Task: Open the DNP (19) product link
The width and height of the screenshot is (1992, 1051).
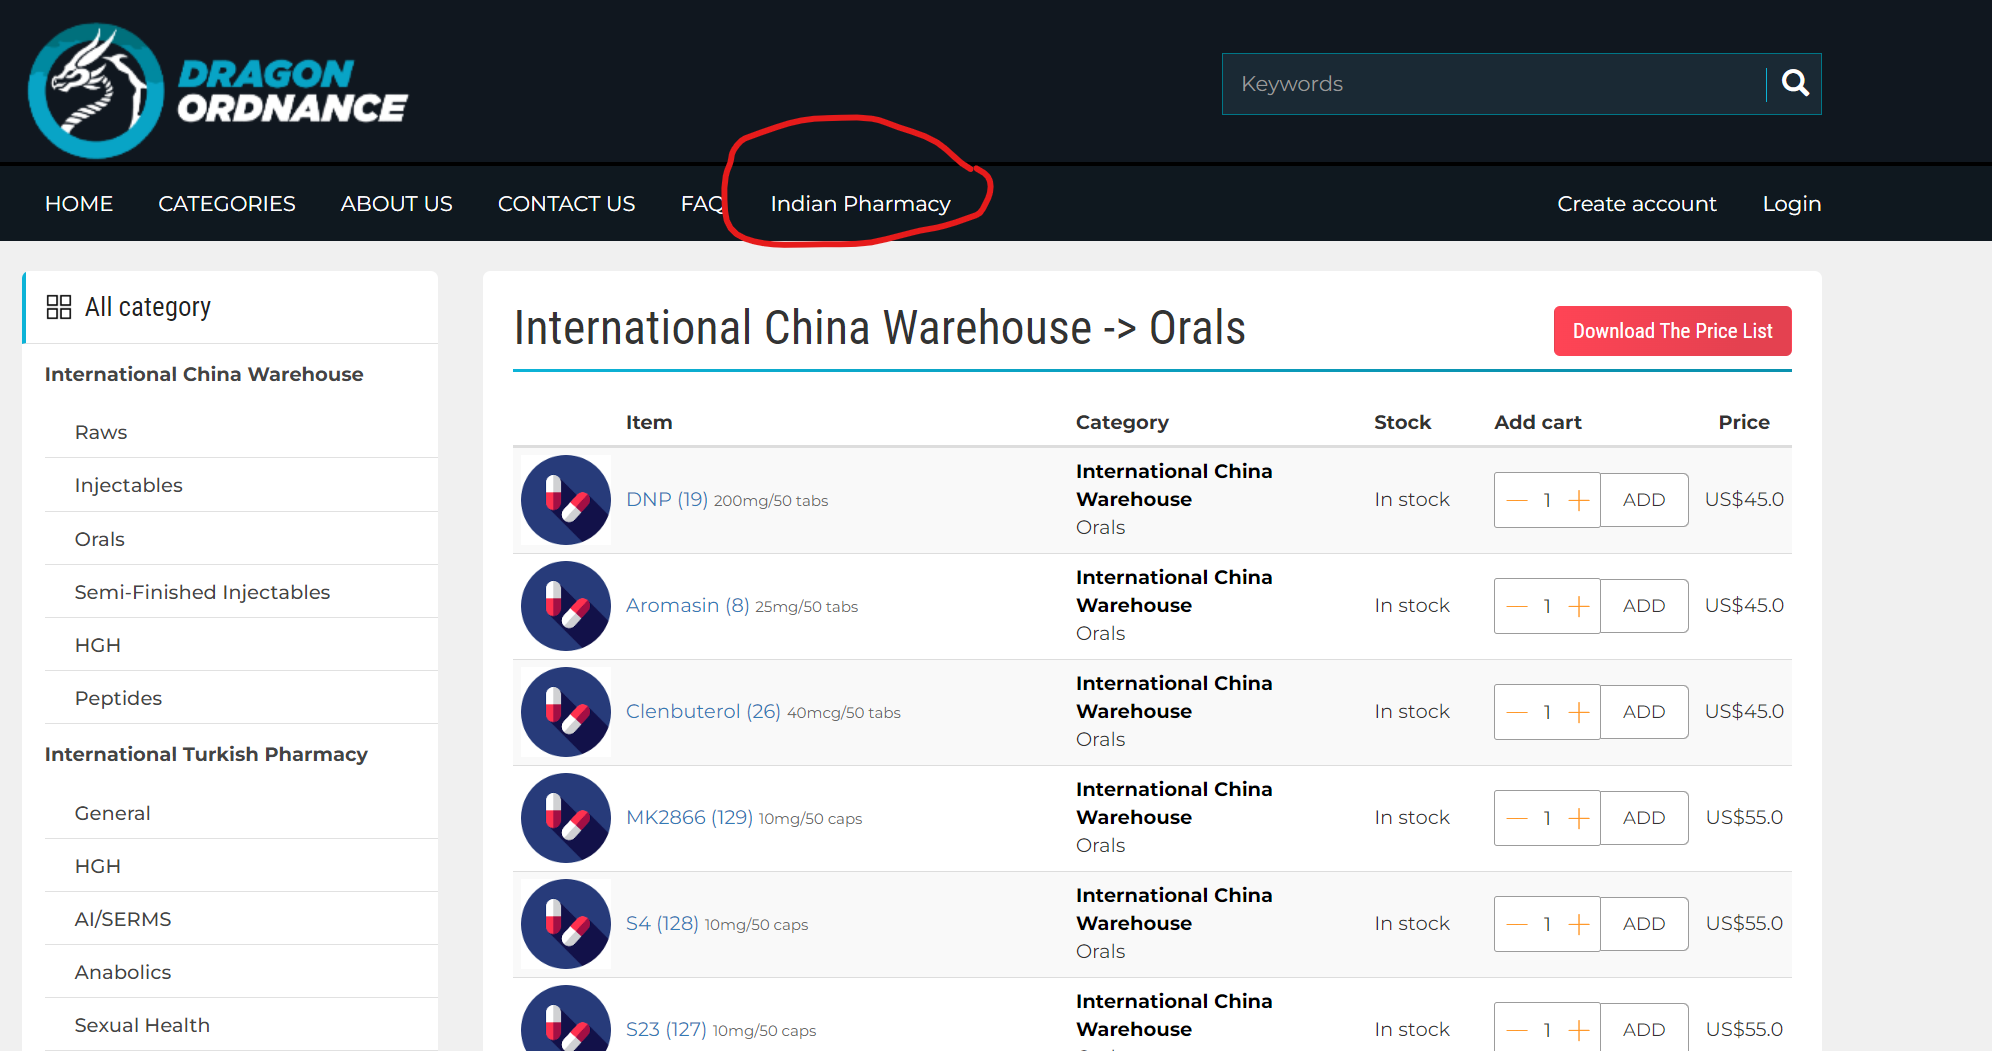Action: 666,499
